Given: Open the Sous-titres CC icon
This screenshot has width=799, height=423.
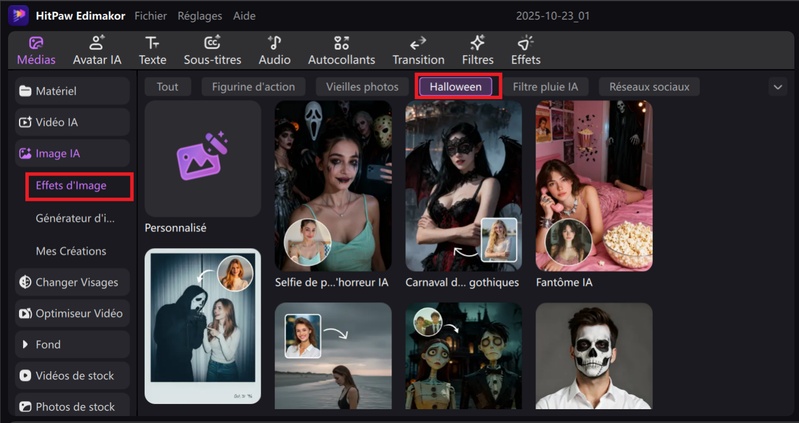Looking at the screenshot, I should tap(212, 43).
